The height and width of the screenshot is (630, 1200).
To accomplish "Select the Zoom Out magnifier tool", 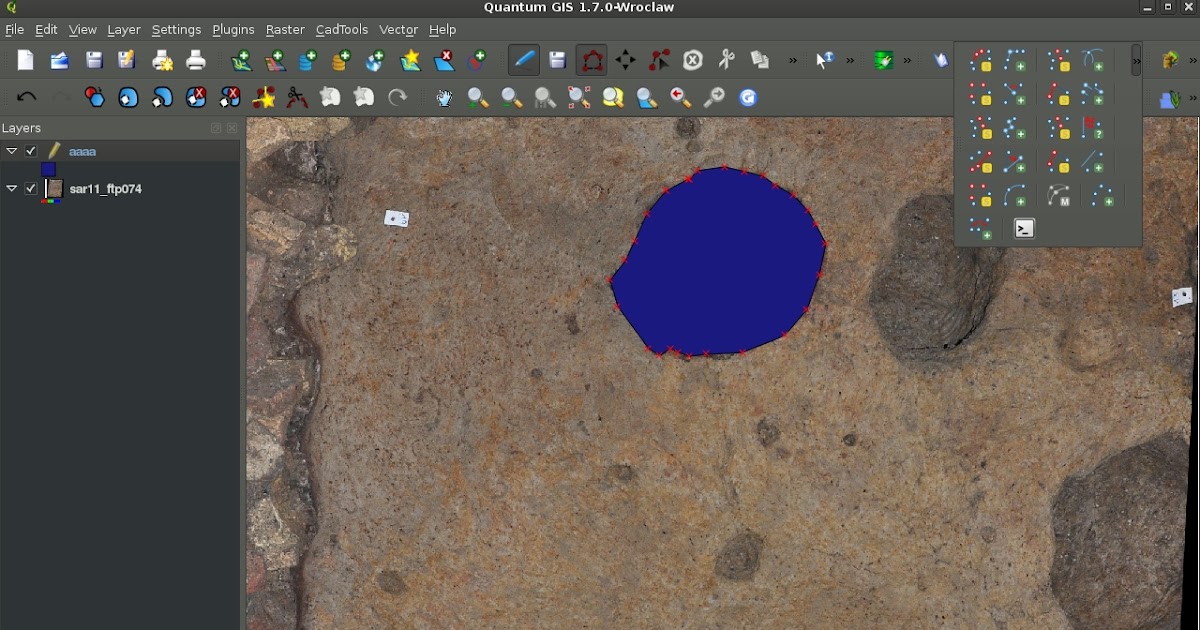I will tap(511, 98).
